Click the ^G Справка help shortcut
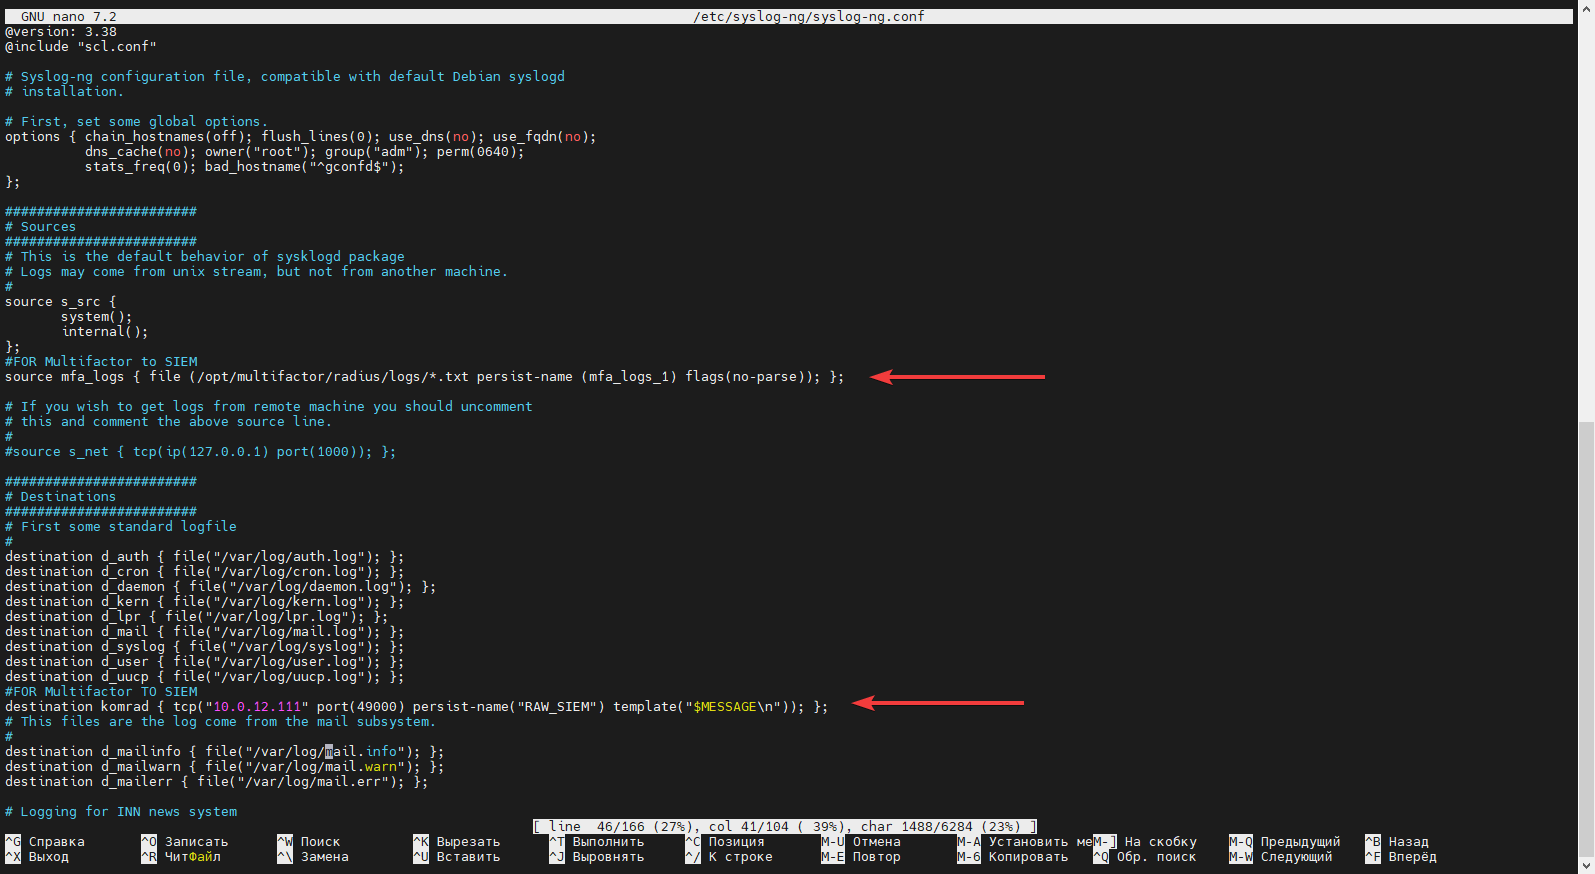 pyautogui.click(x=45, y=842)
